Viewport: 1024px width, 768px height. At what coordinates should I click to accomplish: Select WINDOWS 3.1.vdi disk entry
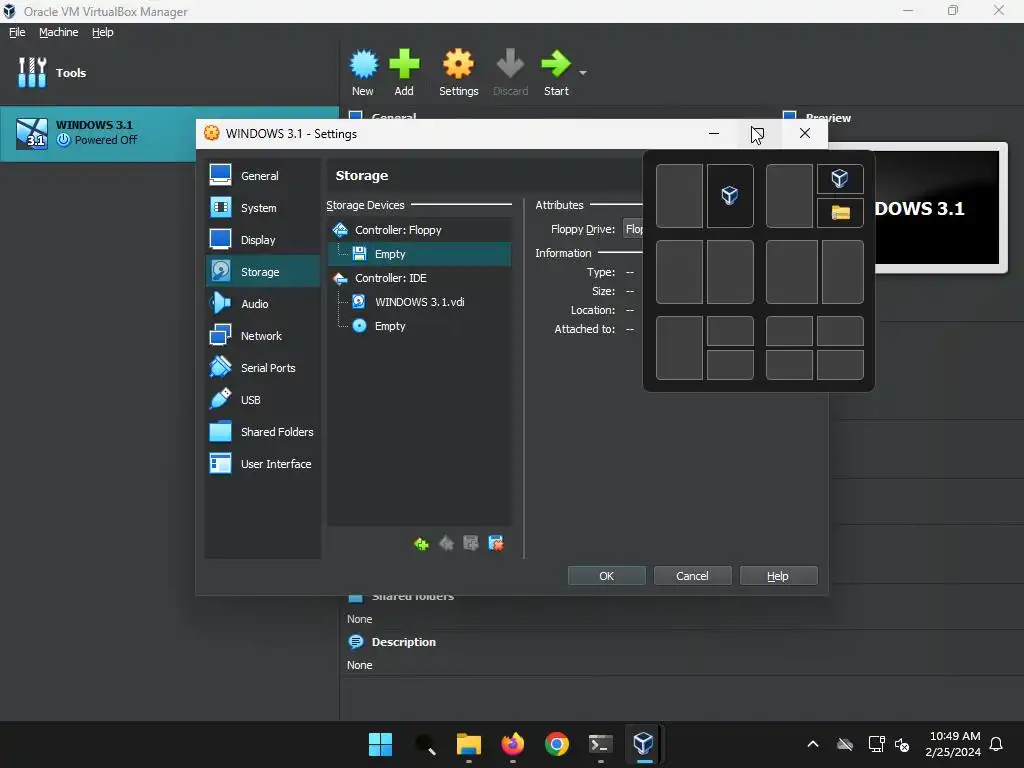[x=419, y=302]
